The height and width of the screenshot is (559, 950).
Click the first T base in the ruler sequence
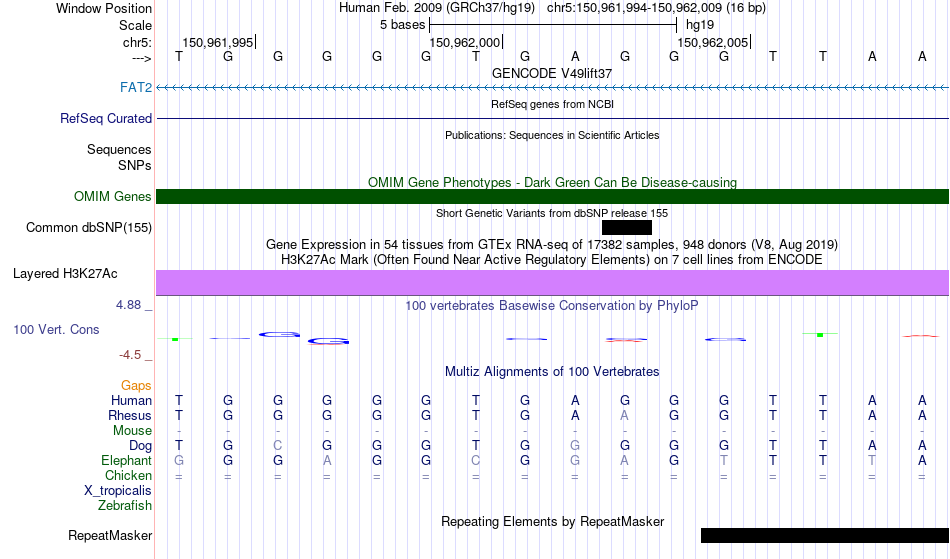pyautogui.click(x=179, y=56)
